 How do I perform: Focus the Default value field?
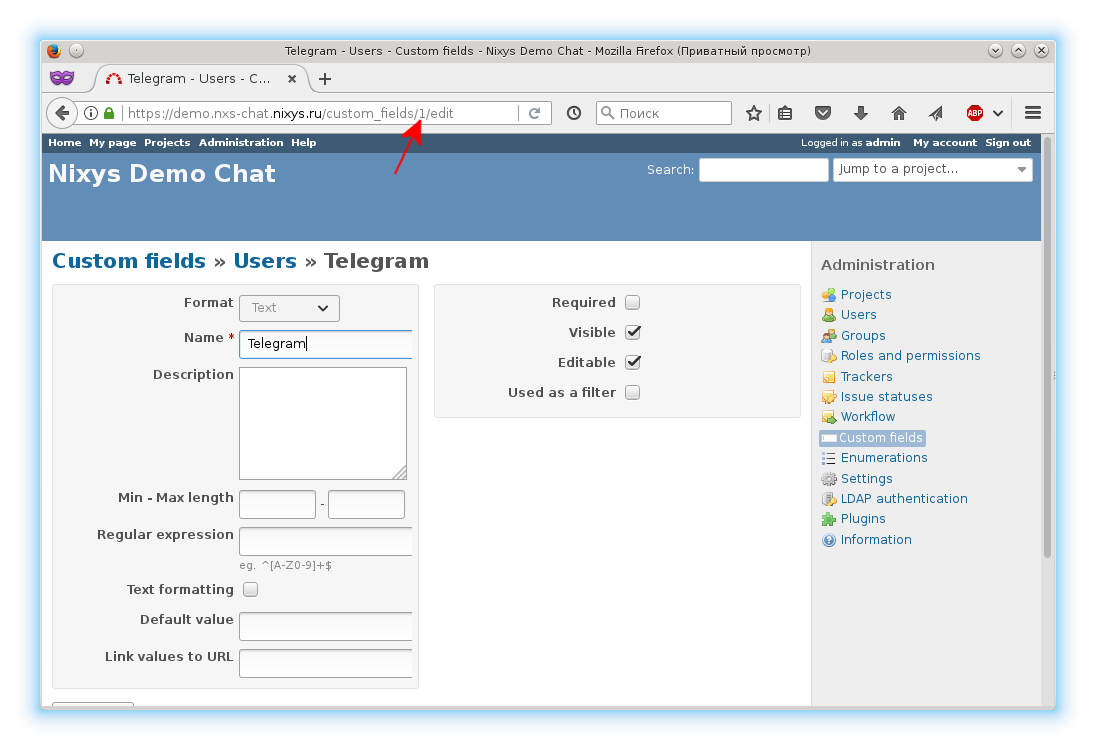(x=326, y=627)
